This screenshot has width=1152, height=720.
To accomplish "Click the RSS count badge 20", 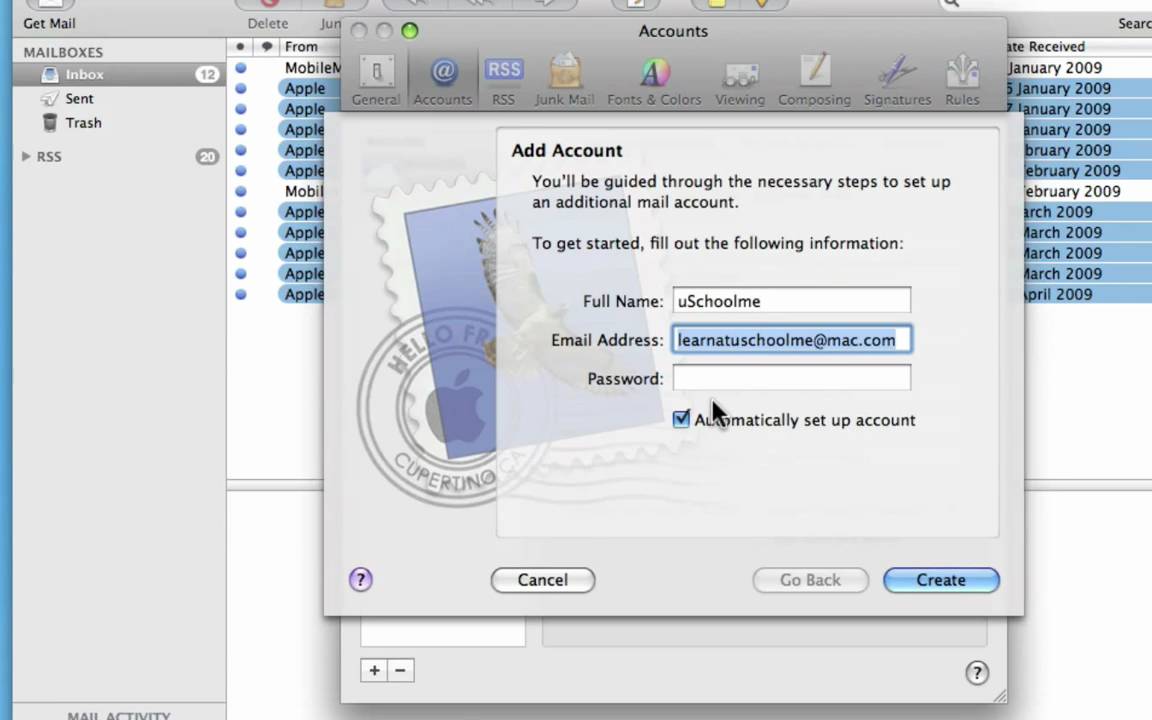I will point(207,156).
